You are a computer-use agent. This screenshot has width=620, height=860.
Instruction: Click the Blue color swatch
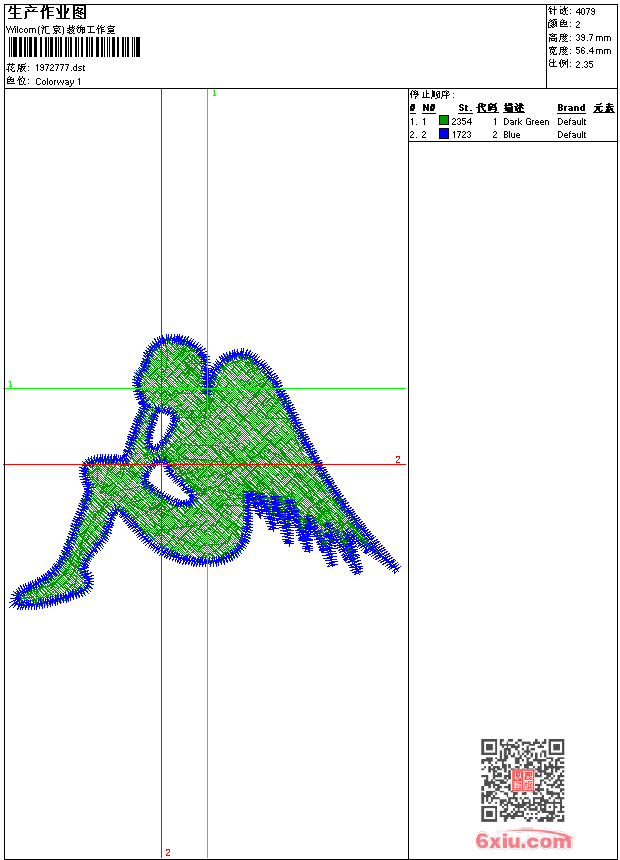pyautogui.click(x=444, y=134)
